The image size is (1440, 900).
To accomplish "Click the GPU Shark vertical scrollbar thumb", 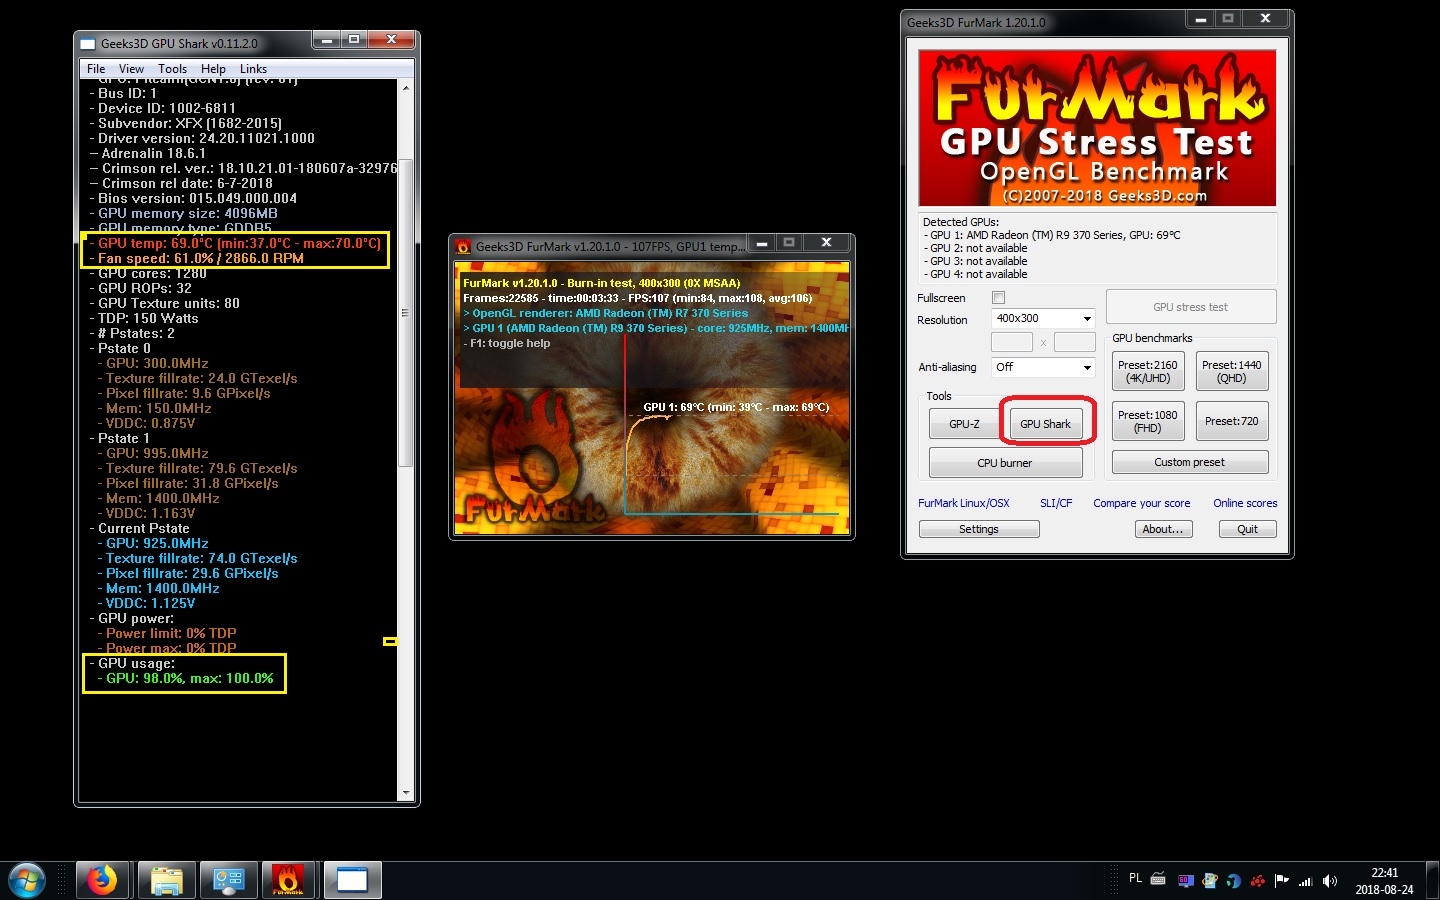I will 406,312.
